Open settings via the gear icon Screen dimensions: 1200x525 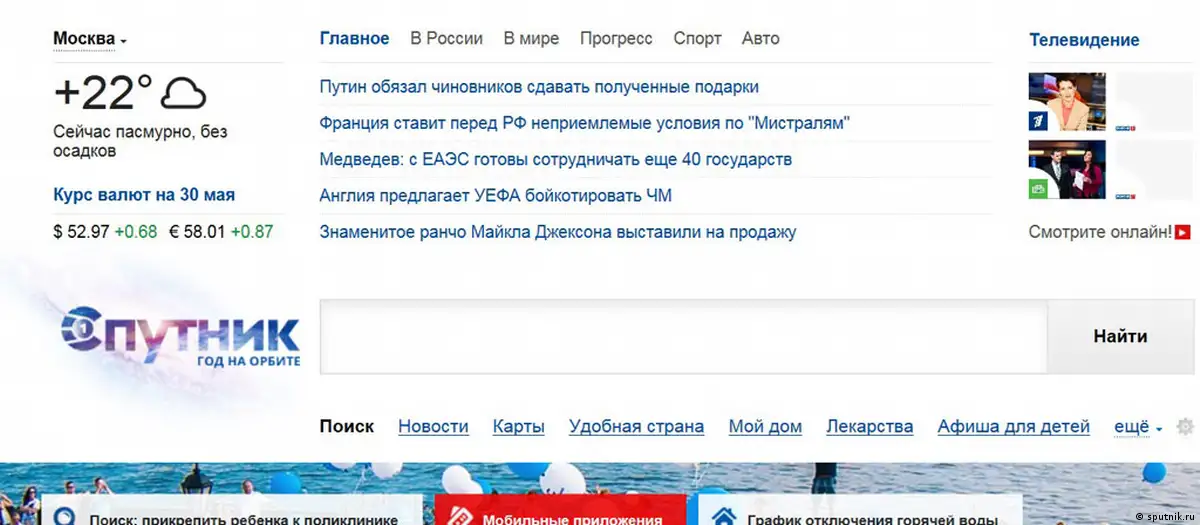[1185, 427]
